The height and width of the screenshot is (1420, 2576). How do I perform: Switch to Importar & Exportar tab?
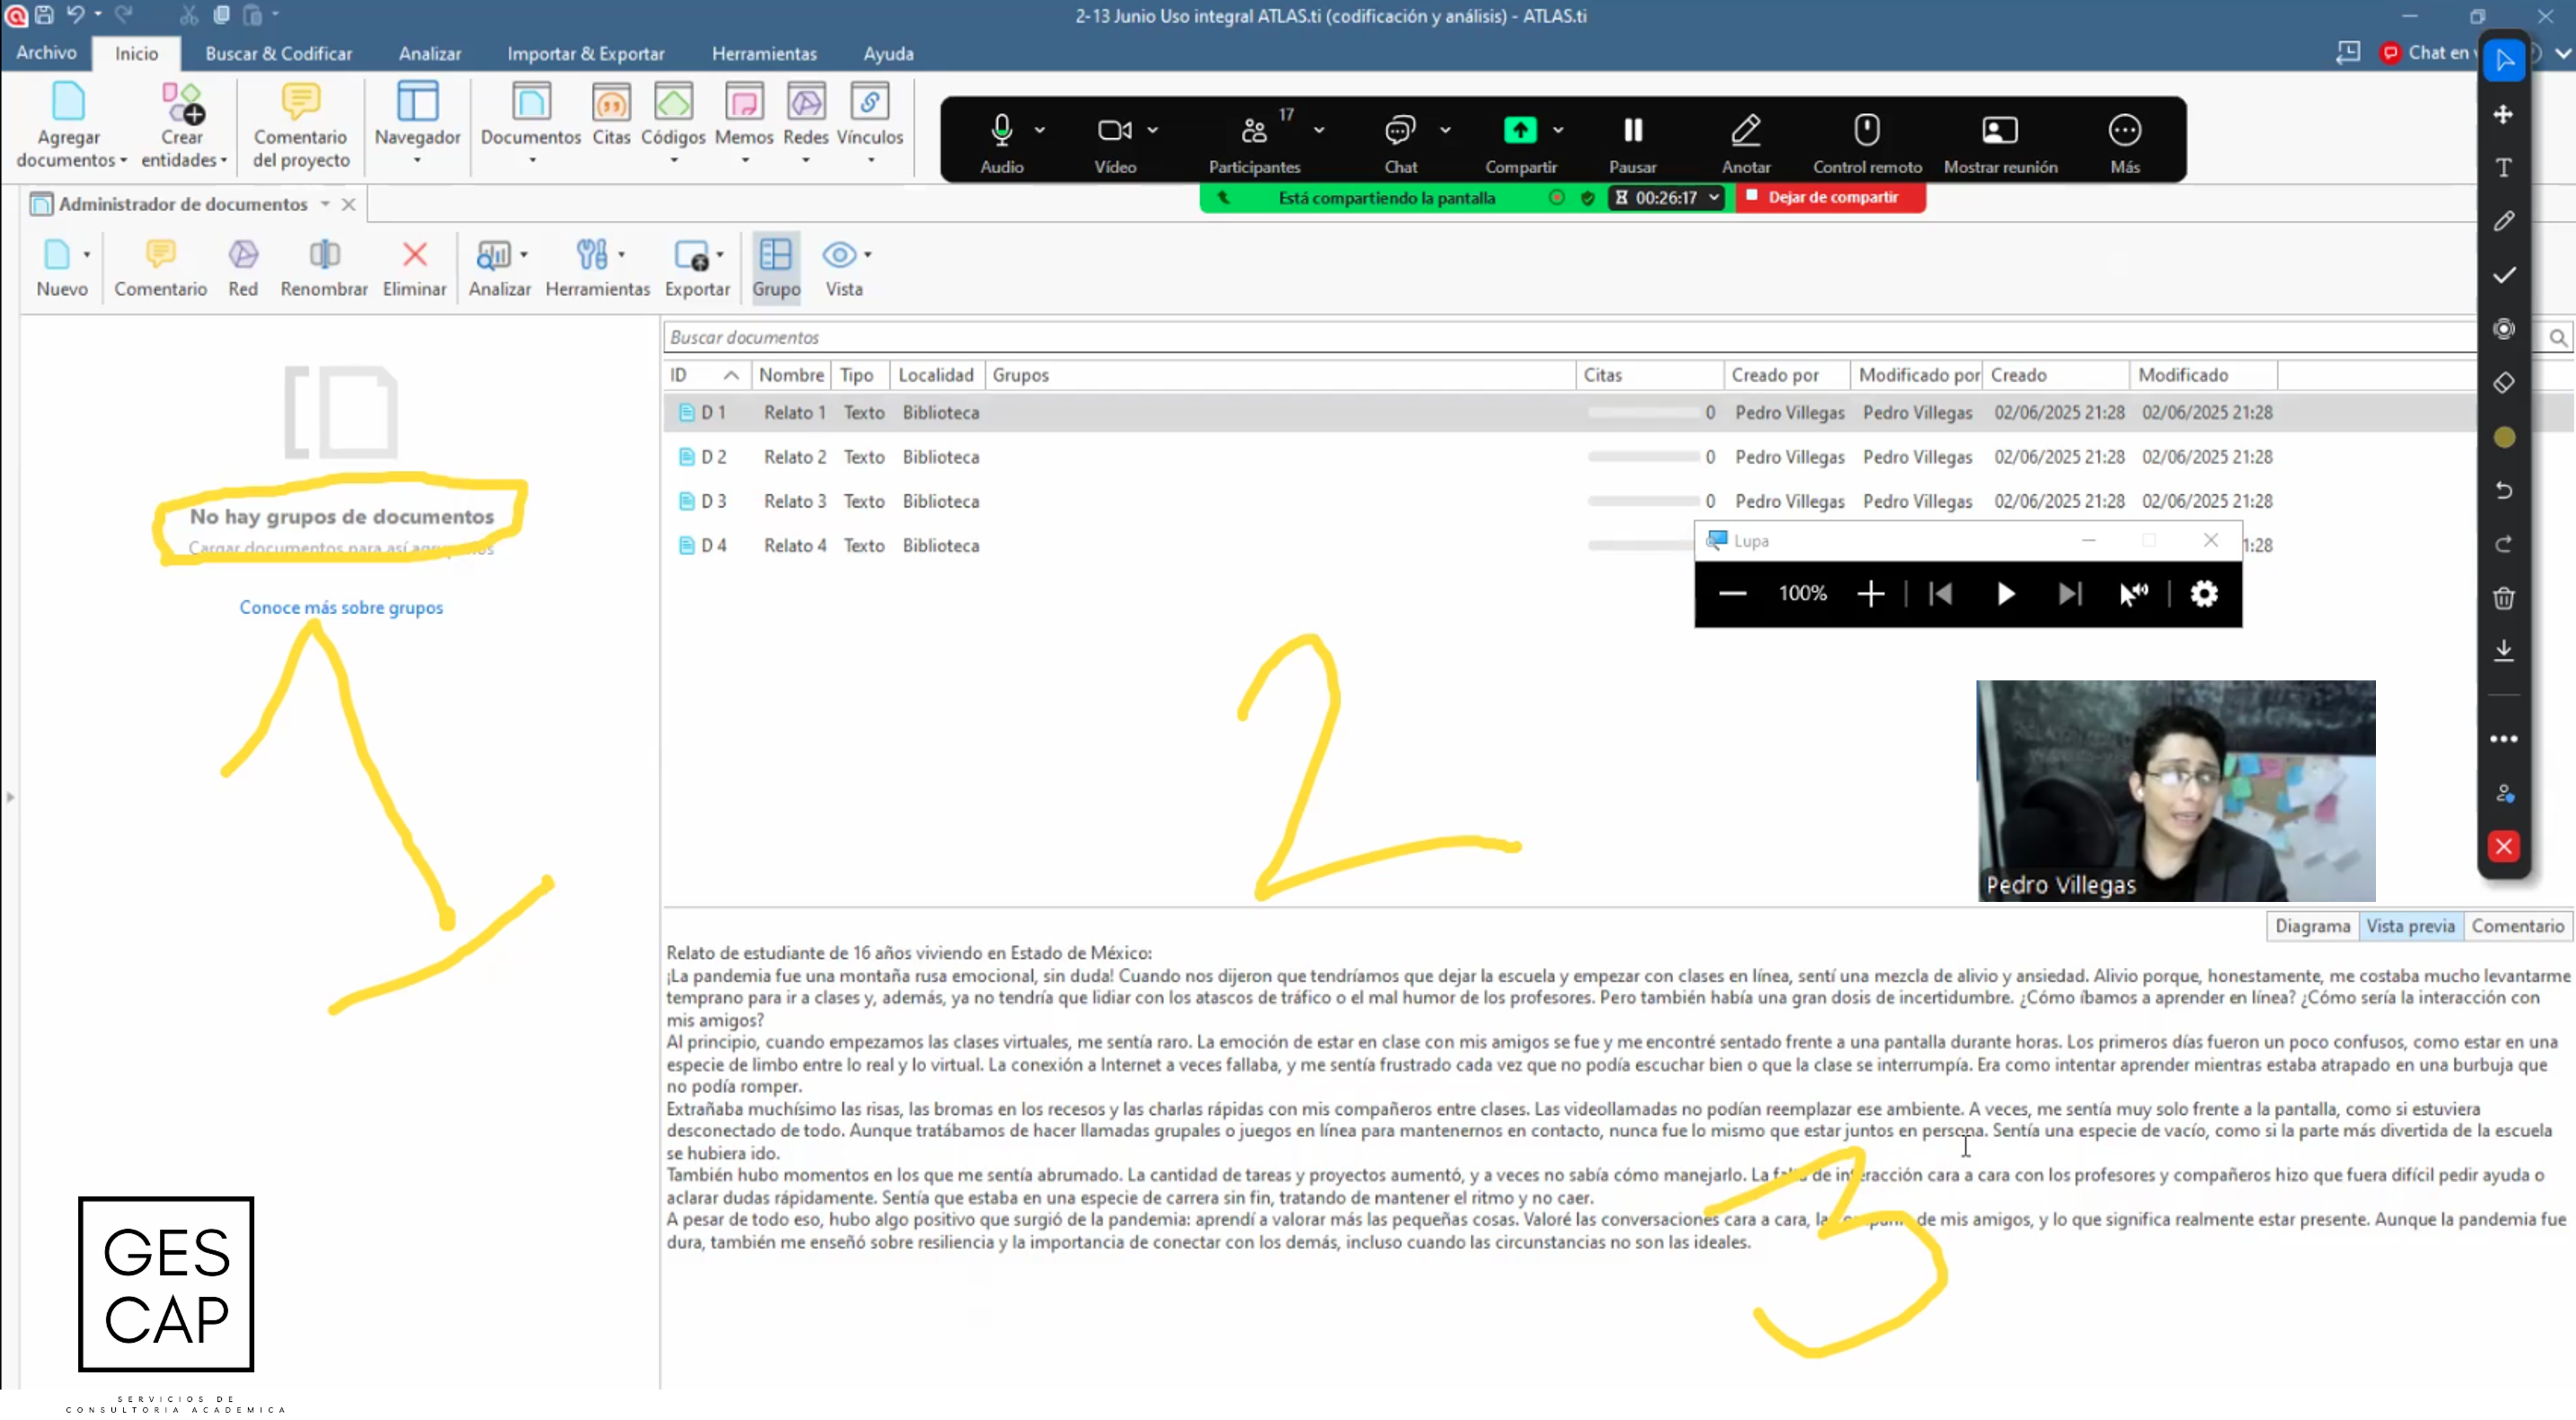586,54
